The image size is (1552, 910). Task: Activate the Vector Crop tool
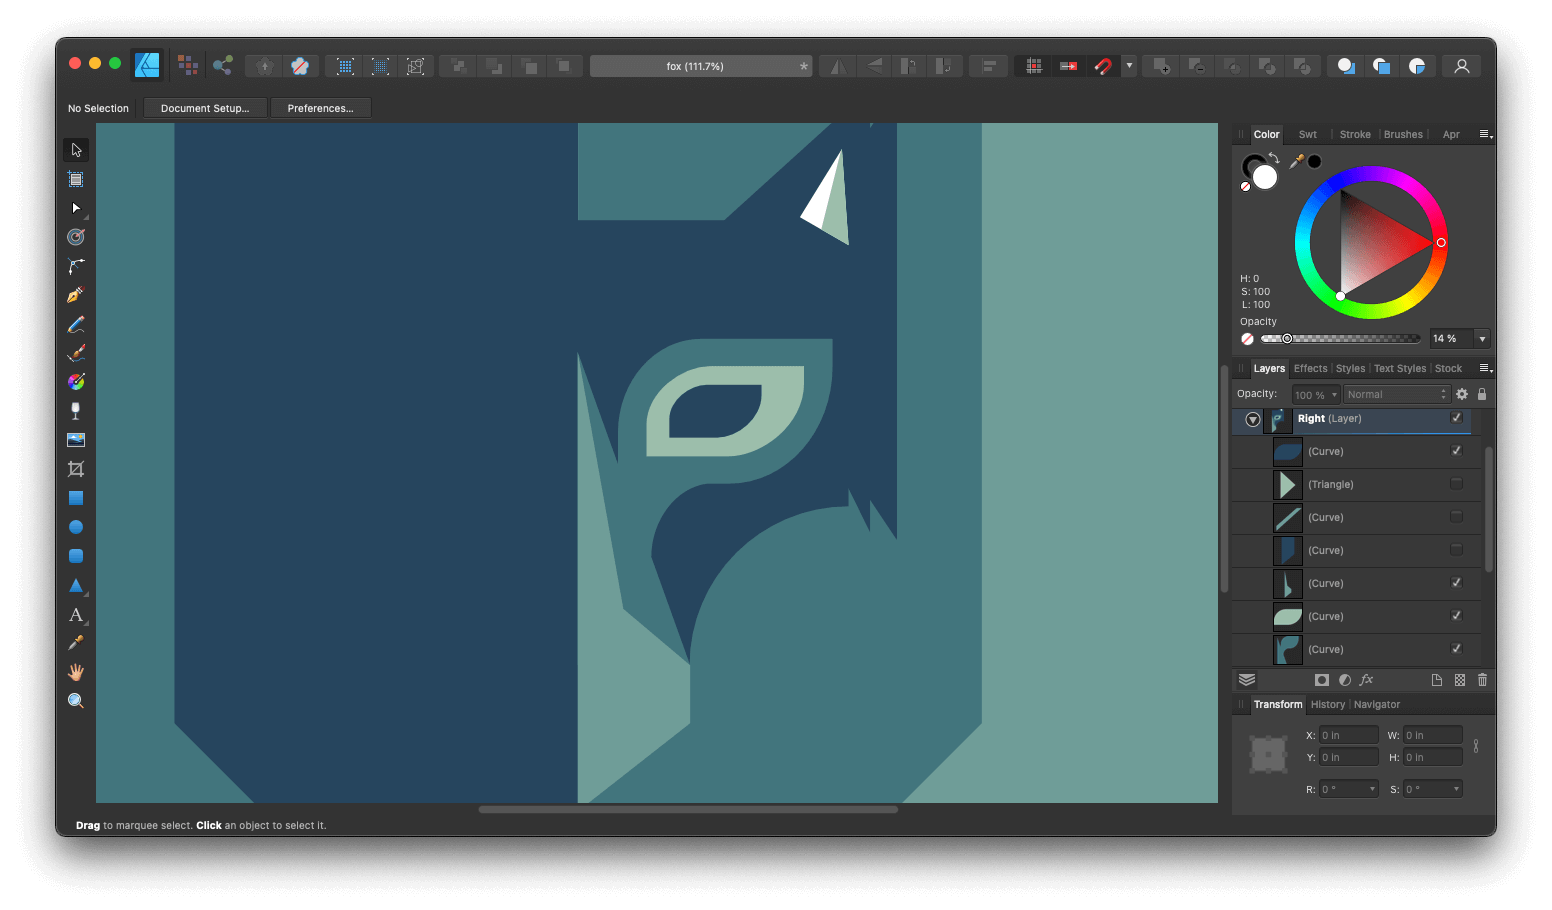(x=75, y=468)
